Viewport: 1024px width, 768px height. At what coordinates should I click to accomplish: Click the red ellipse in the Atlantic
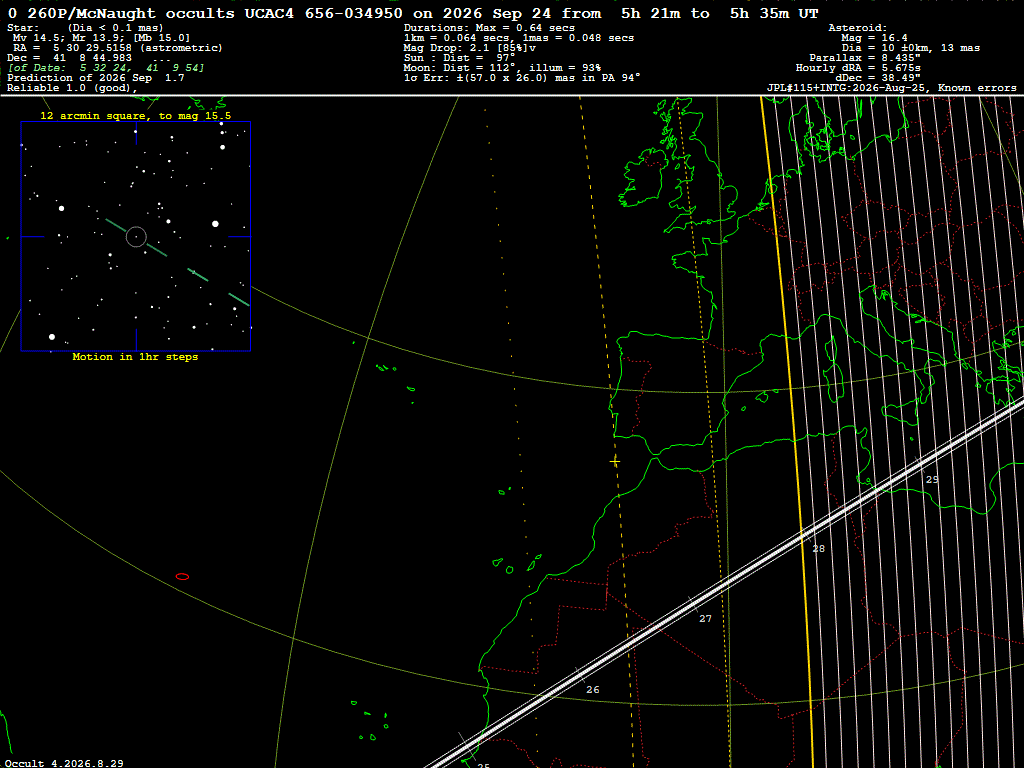point(183,577)
